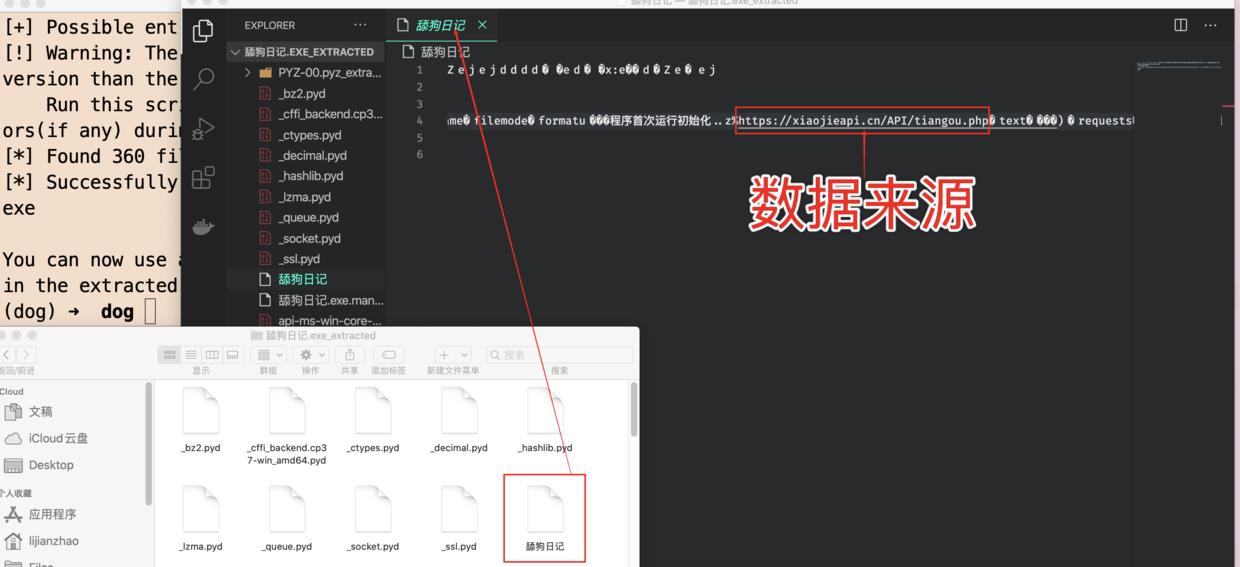1240x567 pixels.
Task: Split the VS Code editor right
Action: point(1181,25)
